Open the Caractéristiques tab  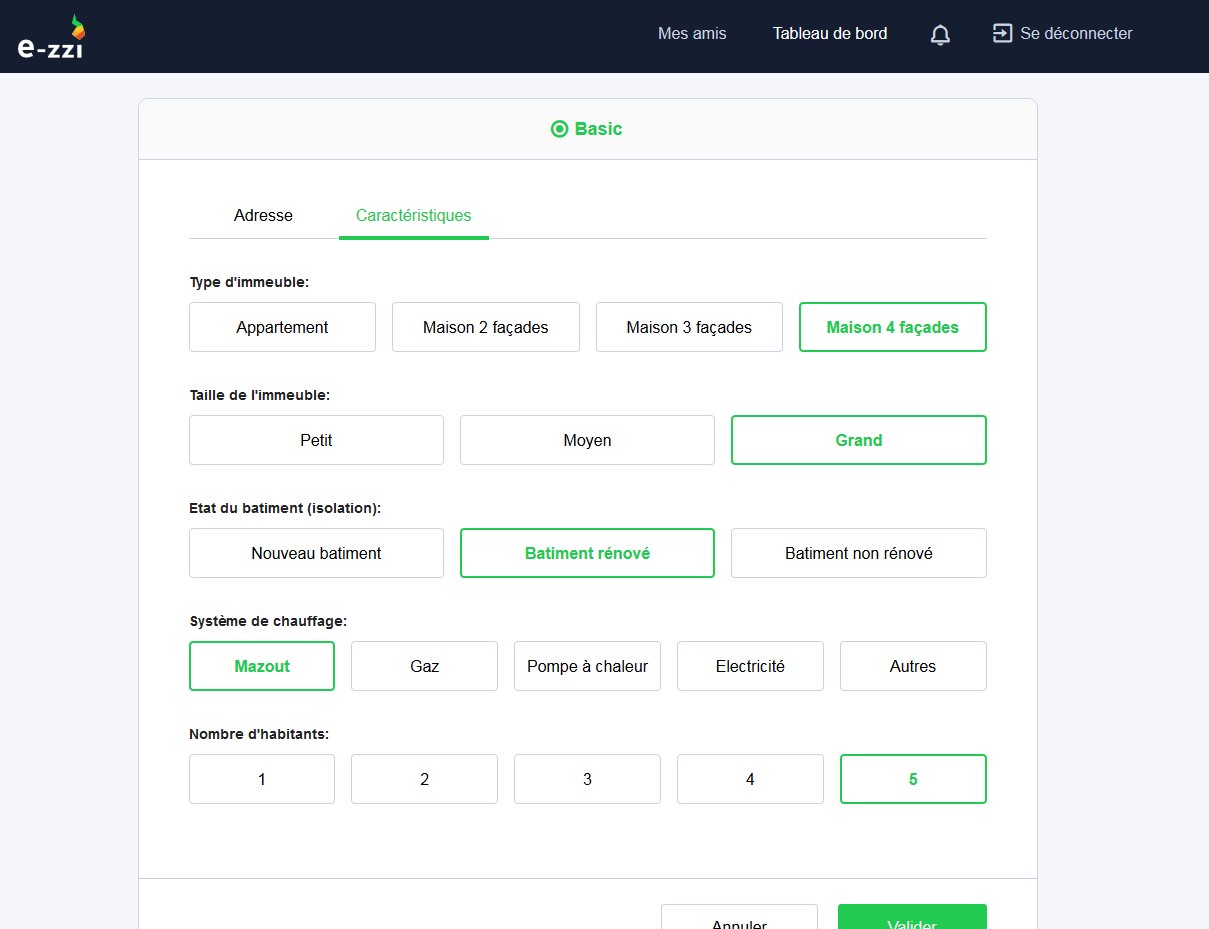click(x=413, y=215)
